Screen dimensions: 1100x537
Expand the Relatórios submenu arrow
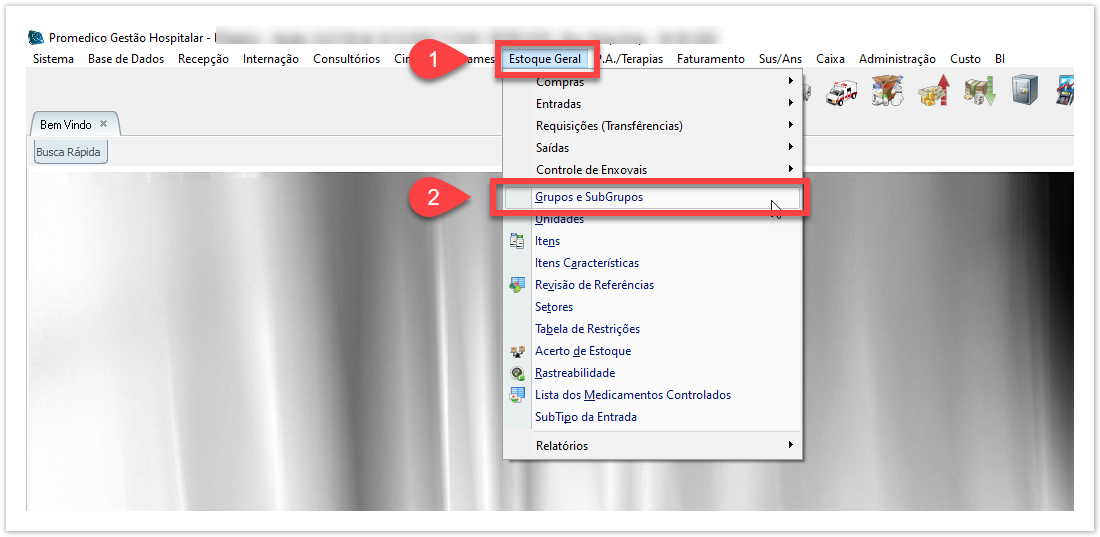click(790, 446)
